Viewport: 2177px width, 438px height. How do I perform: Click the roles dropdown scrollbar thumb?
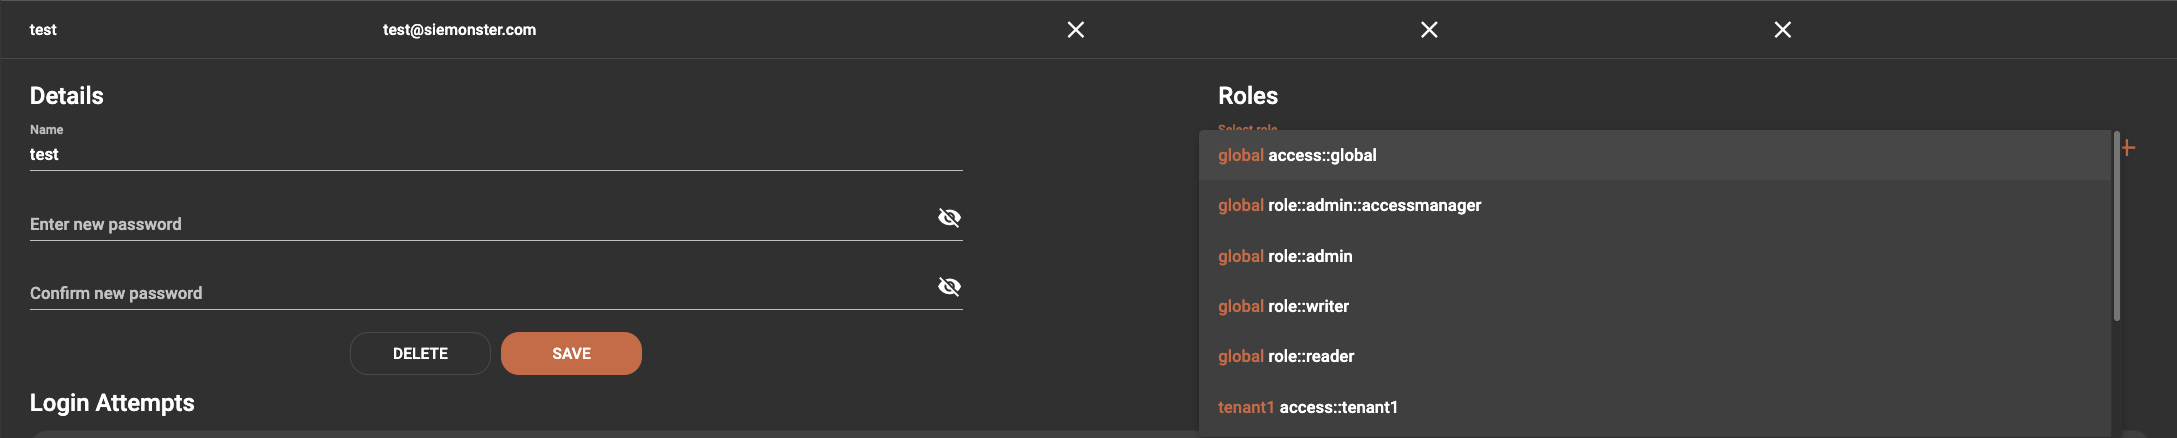point(2116,225)
